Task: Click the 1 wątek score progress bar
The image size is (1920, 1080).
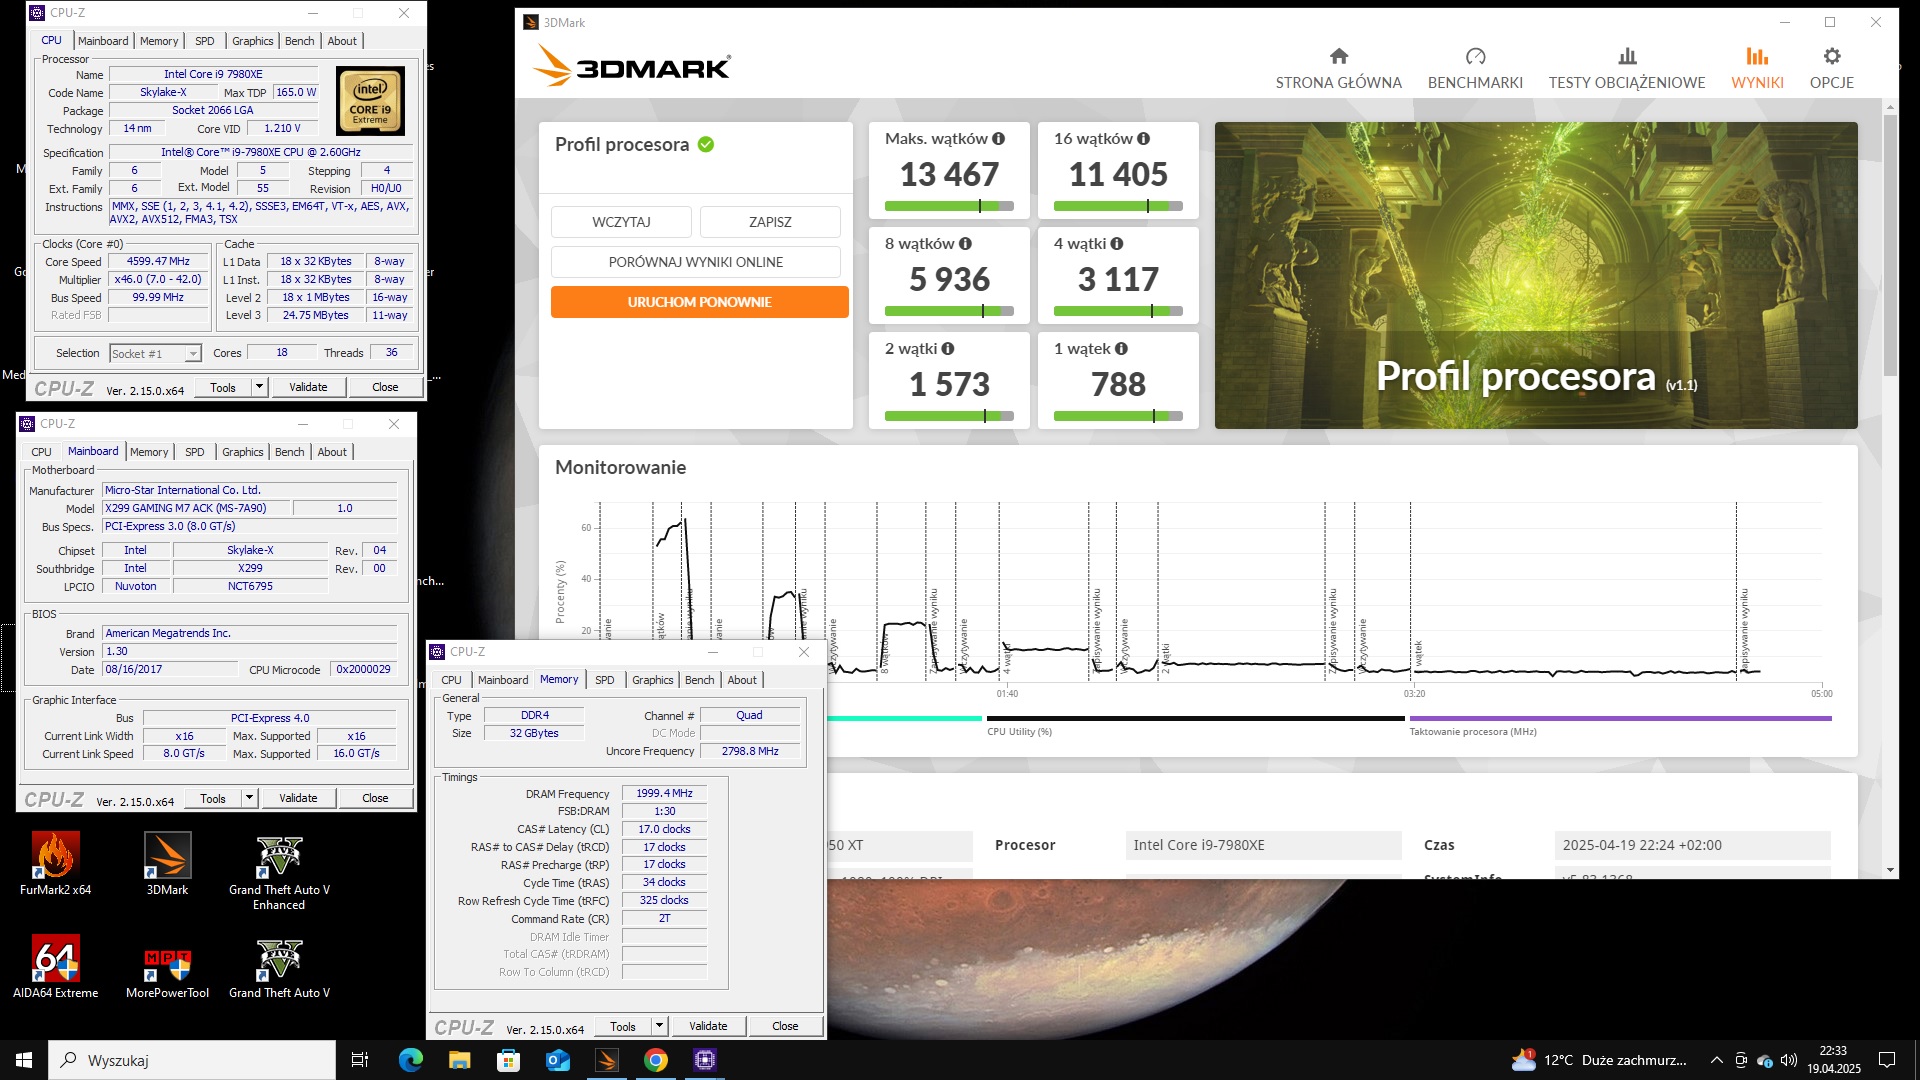Action: click(1118, 416)
